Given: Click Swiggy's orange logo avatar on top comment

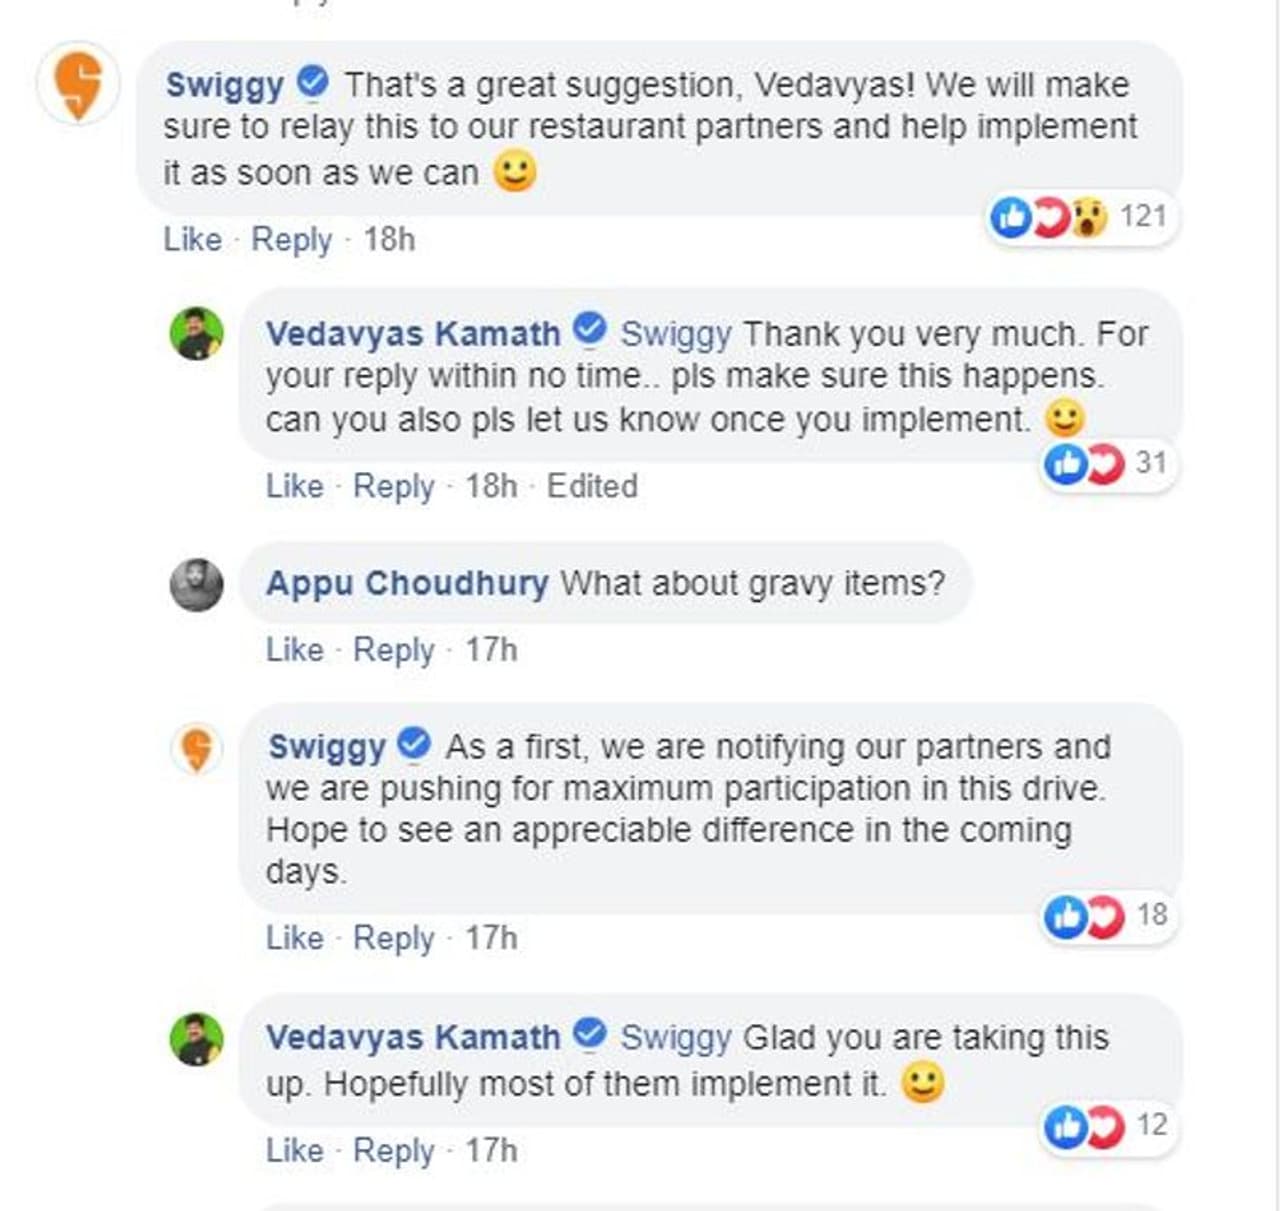Looking at the screenshot, I should (77, 84).
